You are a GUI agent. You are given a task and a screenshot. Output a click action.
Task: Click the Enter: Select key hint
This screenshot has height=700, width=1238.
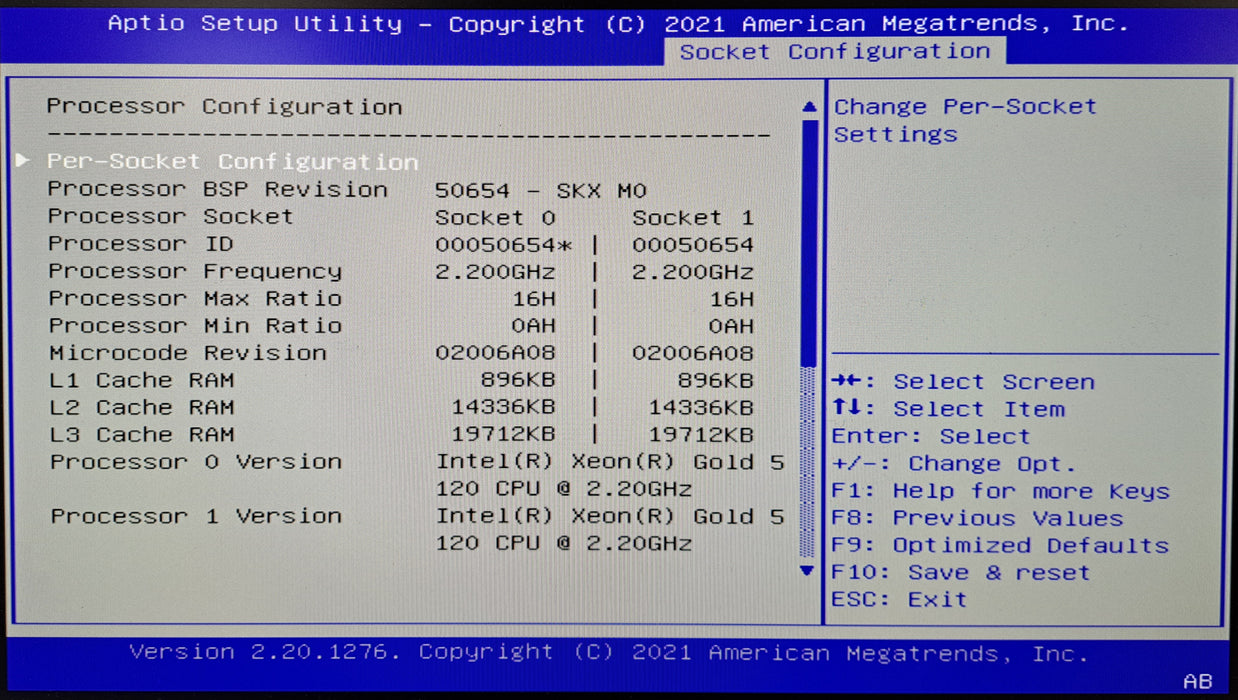(x=930, y=436)
